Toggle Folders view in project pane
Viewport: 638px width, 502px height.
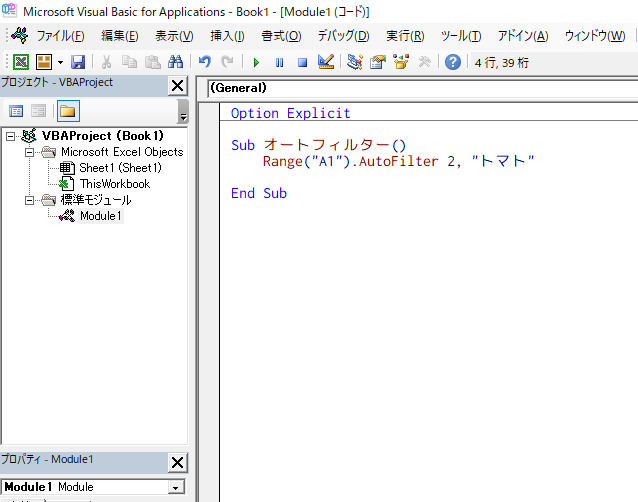coord(68,111)
